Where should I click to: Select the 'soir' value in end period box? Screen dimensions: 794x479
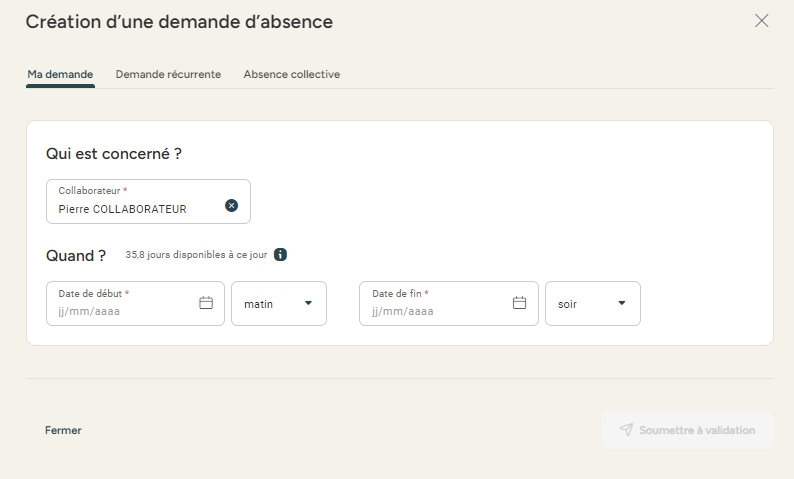pos(567,304)
